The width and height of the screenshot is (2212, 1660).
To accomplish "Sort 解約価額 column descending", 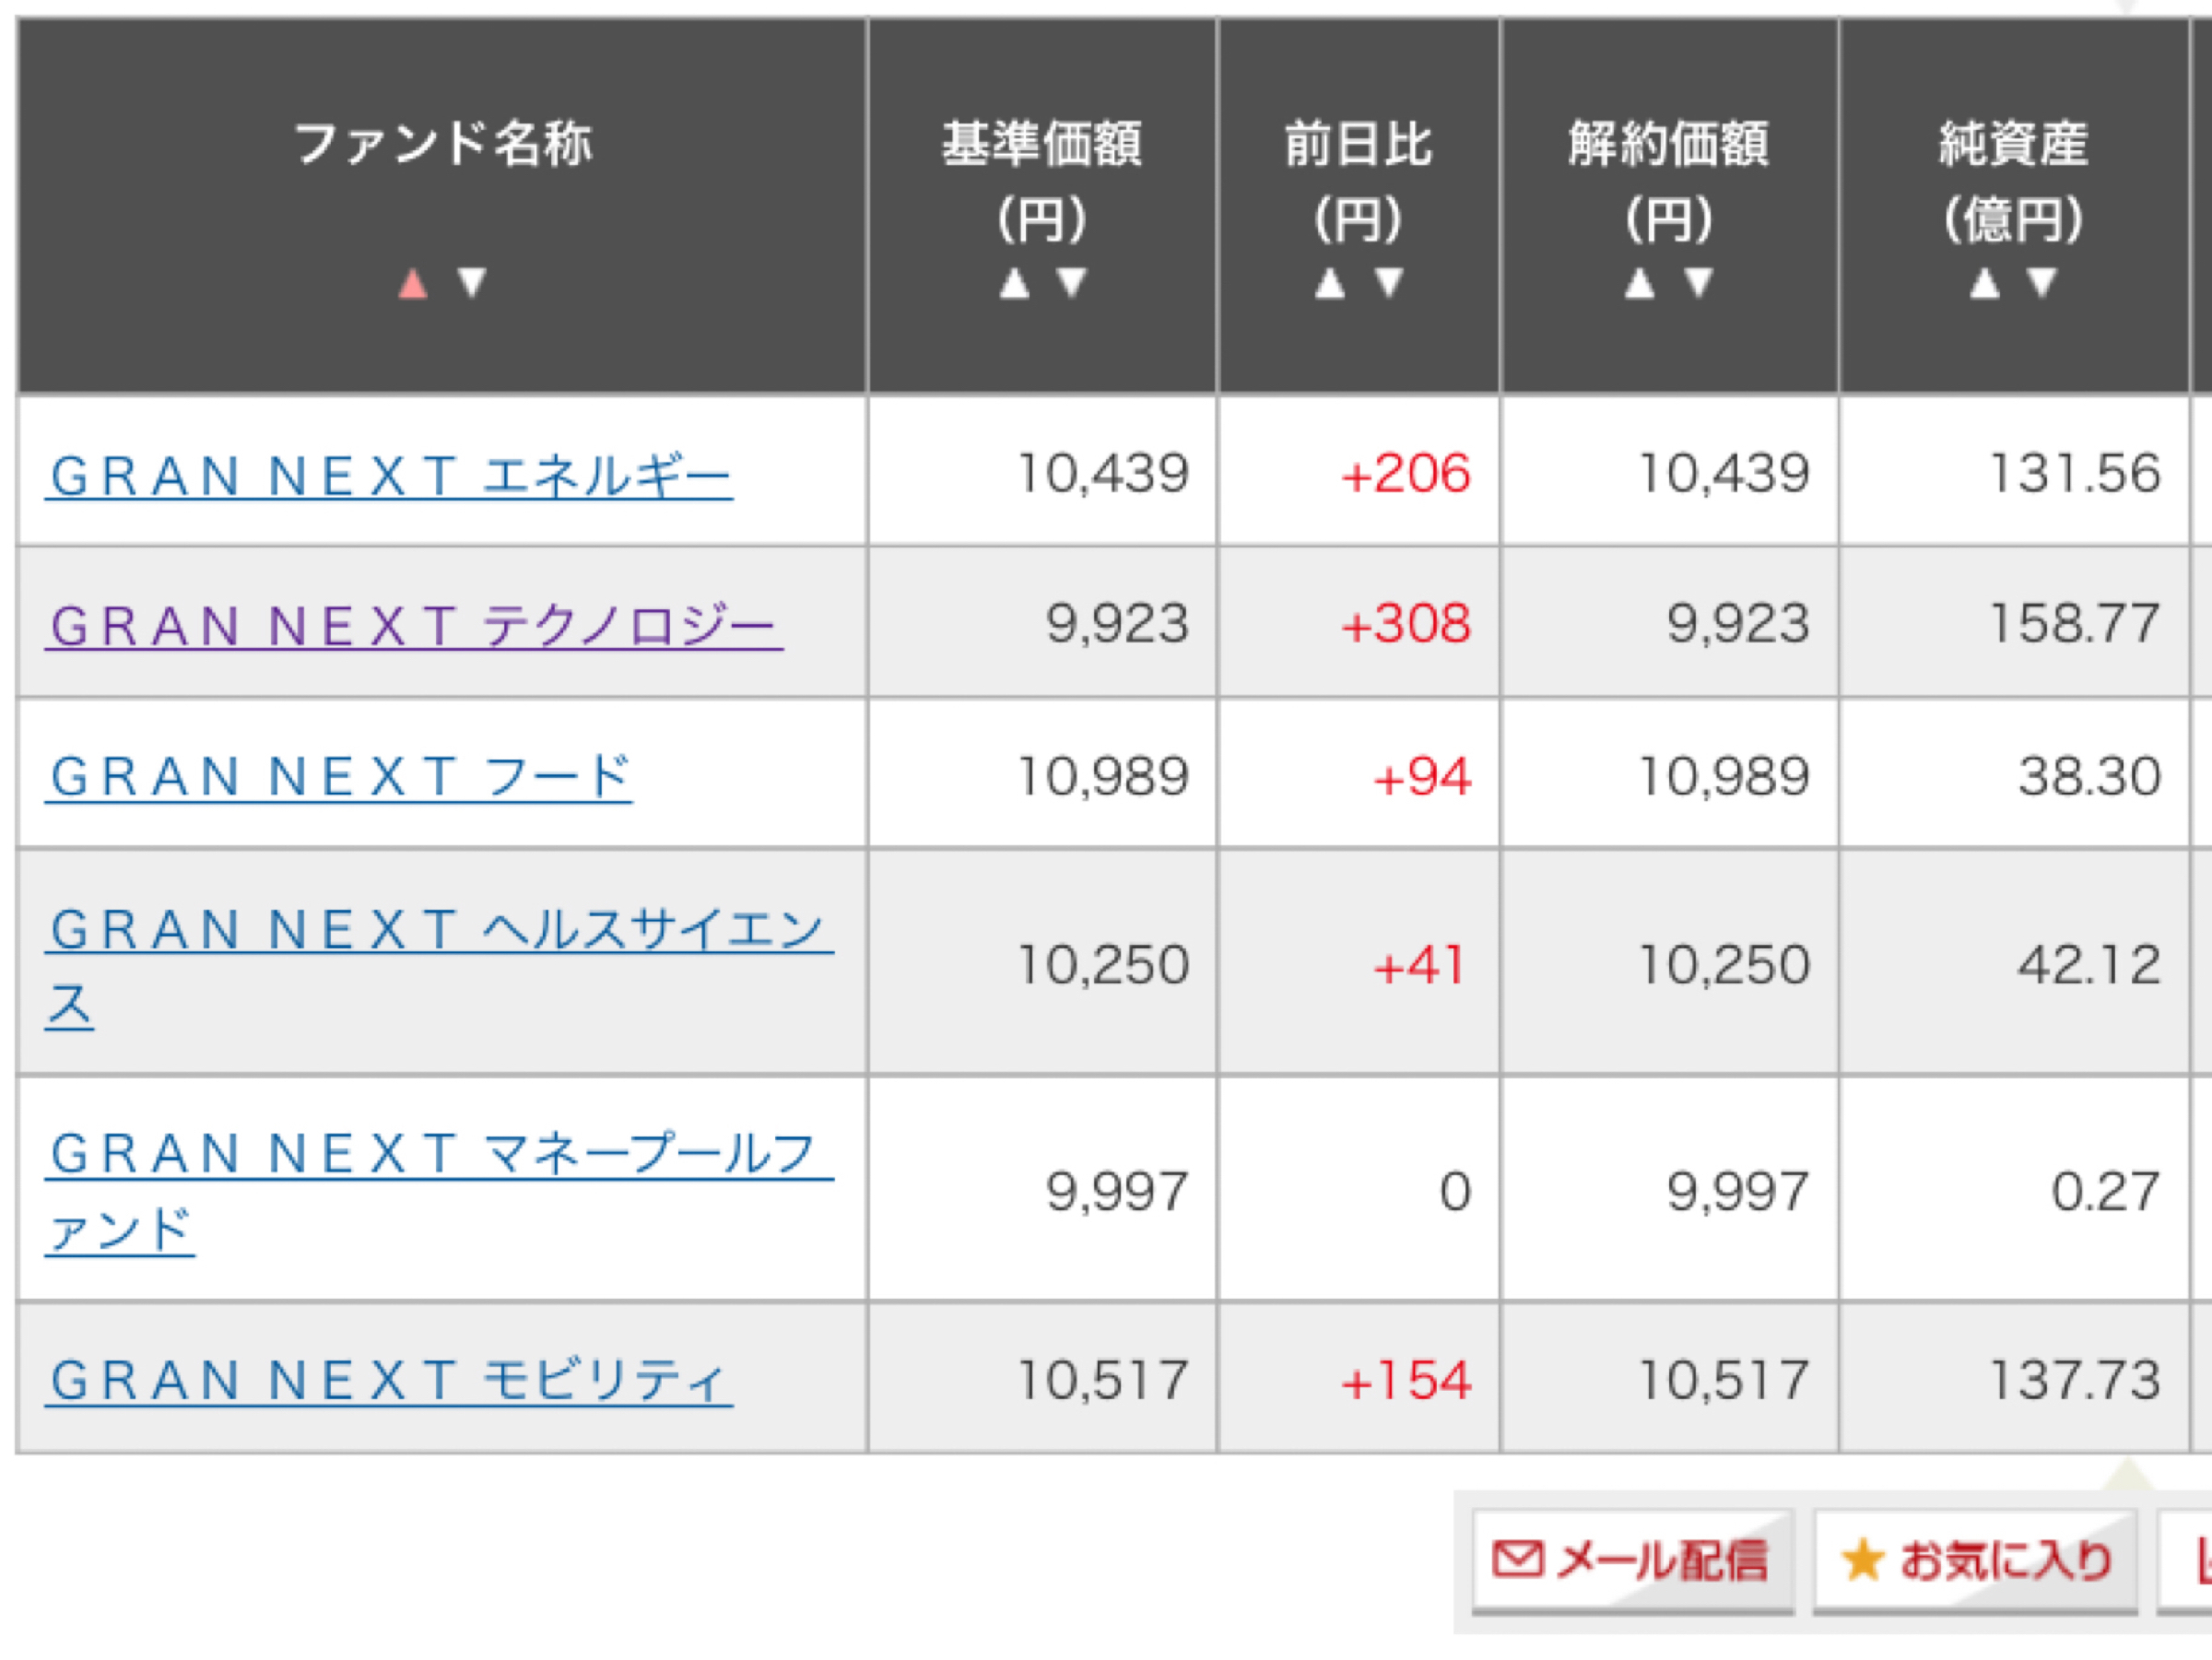I will (1698, 284).
